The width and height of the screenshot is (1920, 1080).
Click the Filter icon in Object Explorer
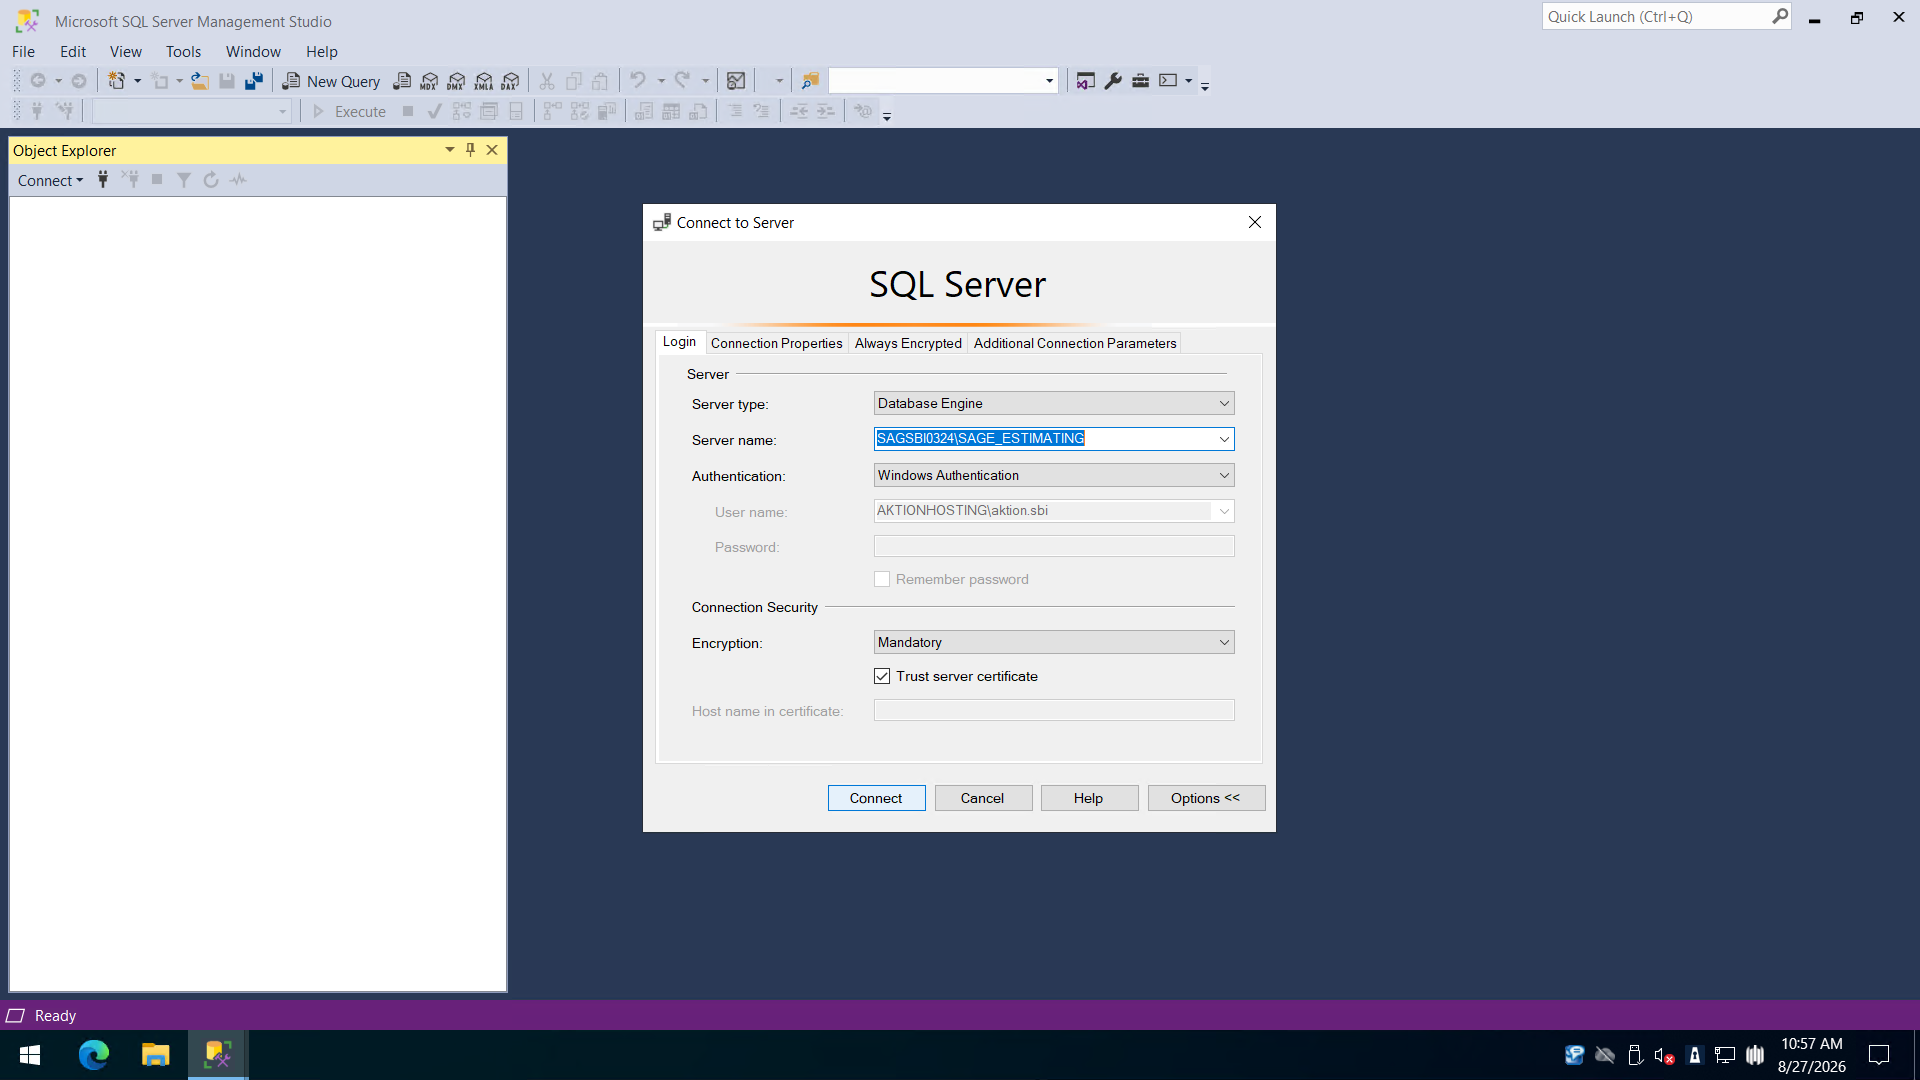(184, 180)
